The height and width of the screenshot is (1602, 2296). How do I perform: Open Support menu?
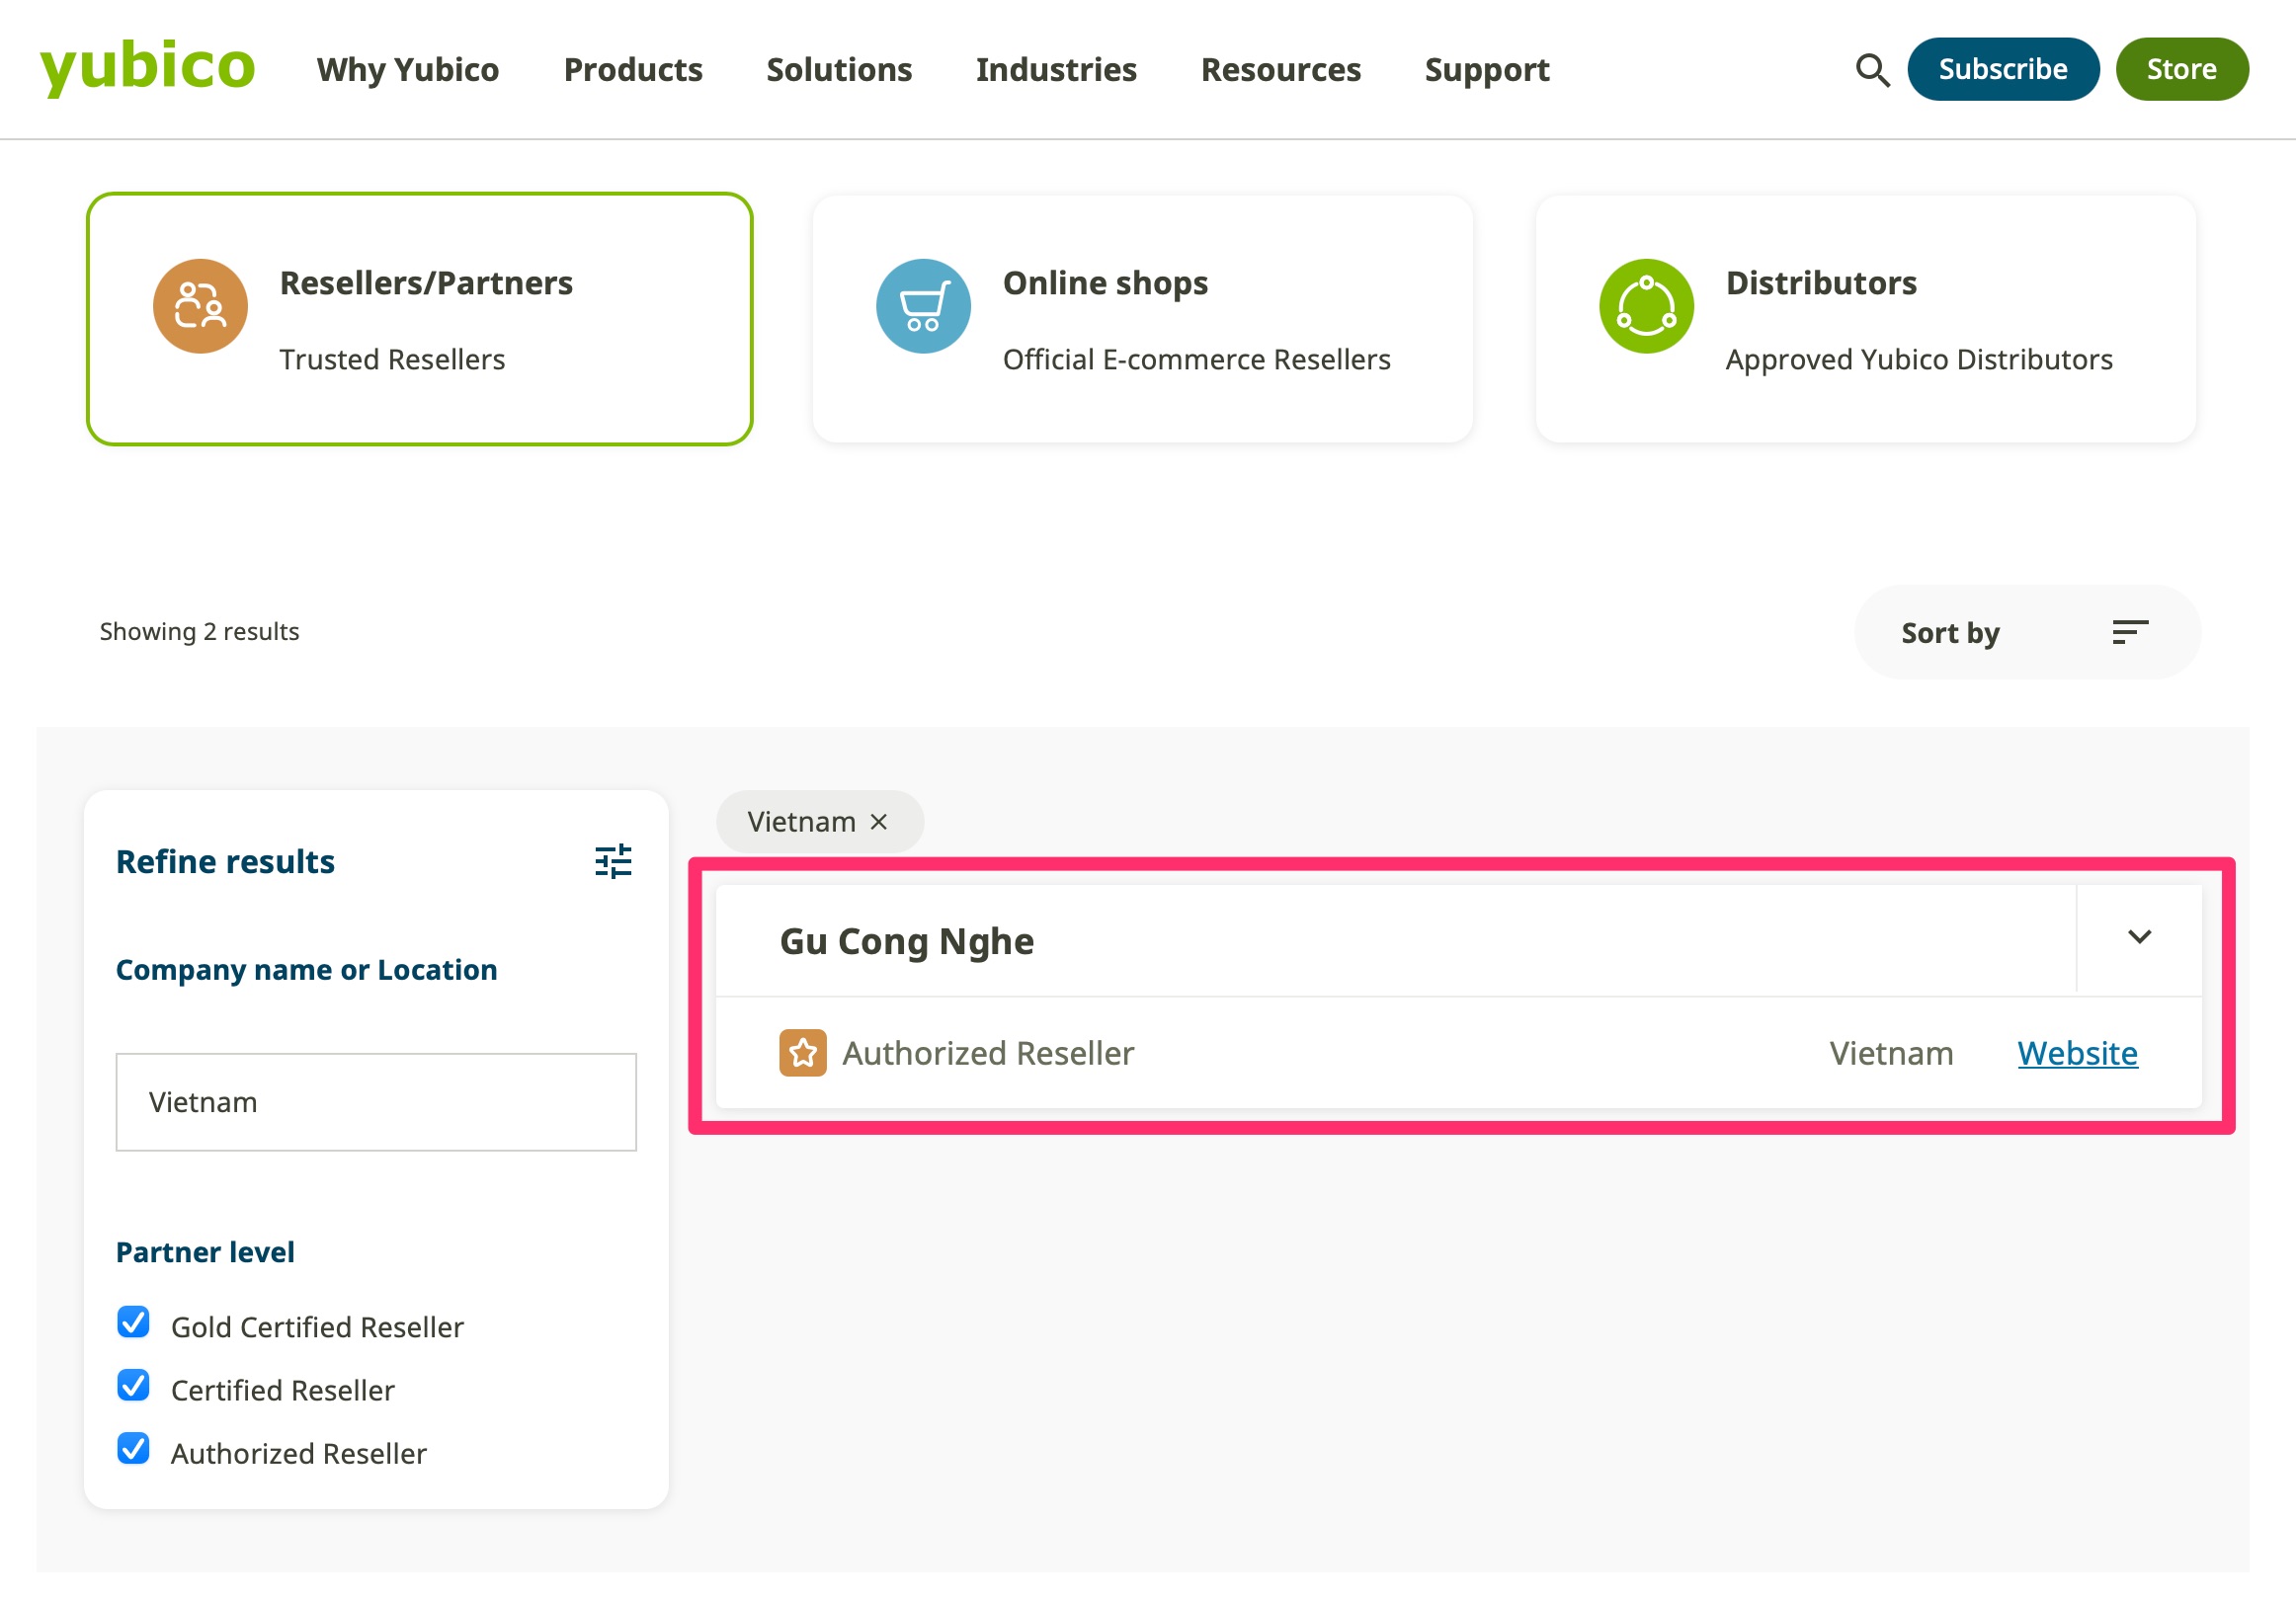(x=1487, y=70)
